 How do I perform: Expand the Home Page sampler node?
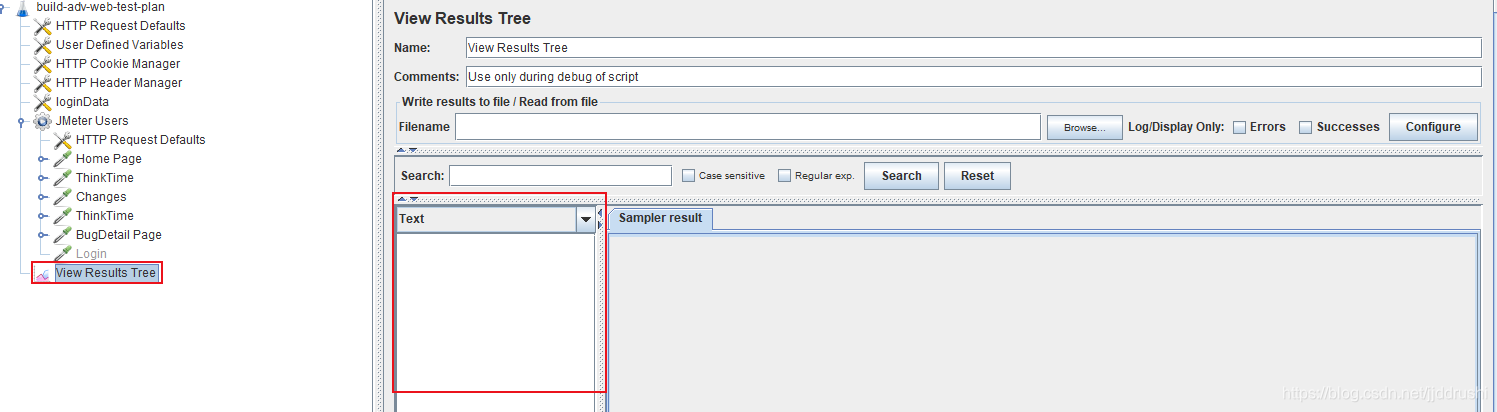coord(42,159)
